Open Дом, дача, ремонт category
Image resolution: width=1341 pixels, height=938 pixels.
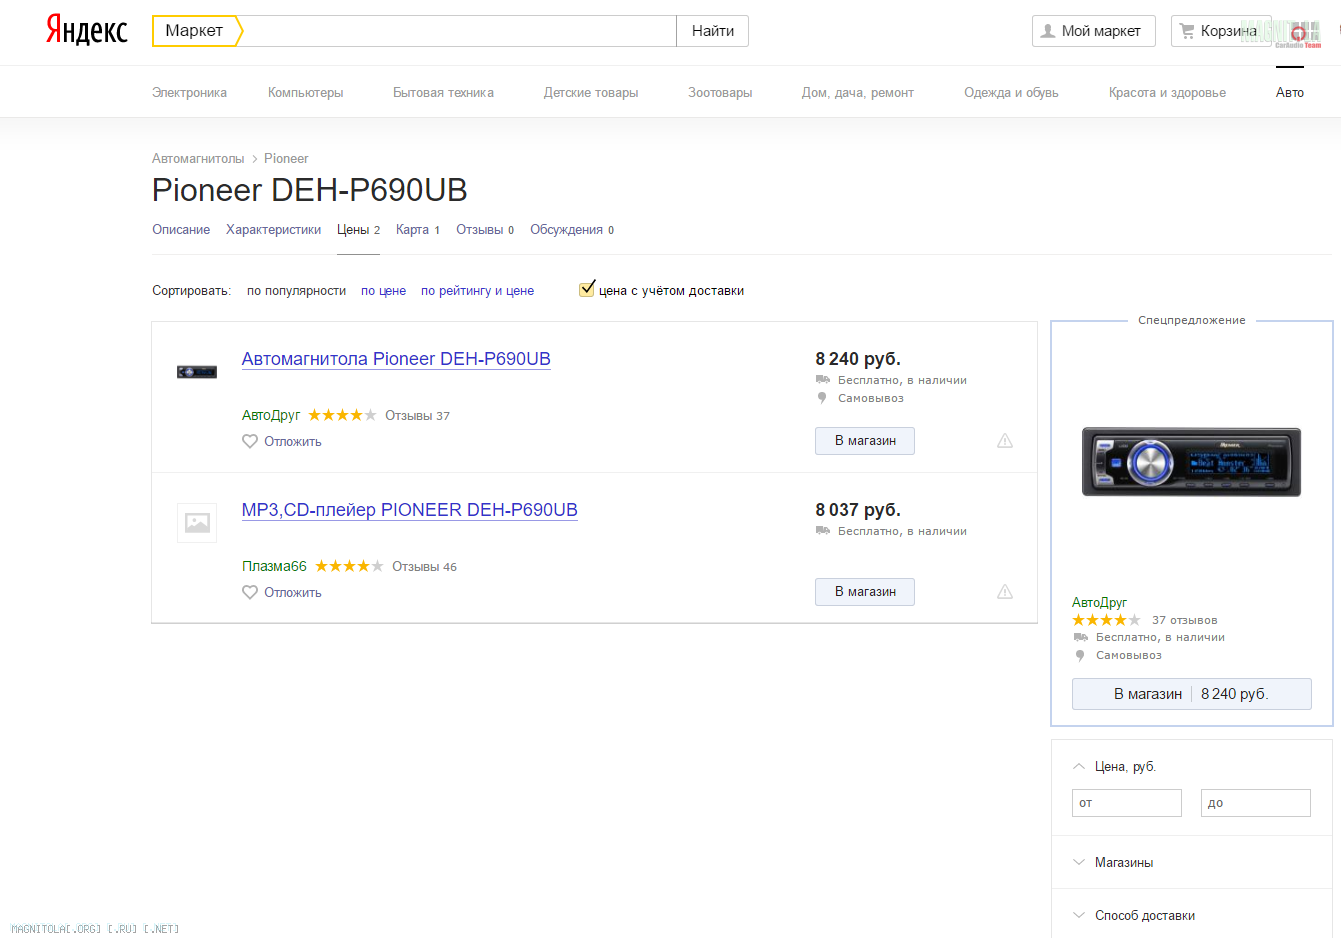[857, 92]
